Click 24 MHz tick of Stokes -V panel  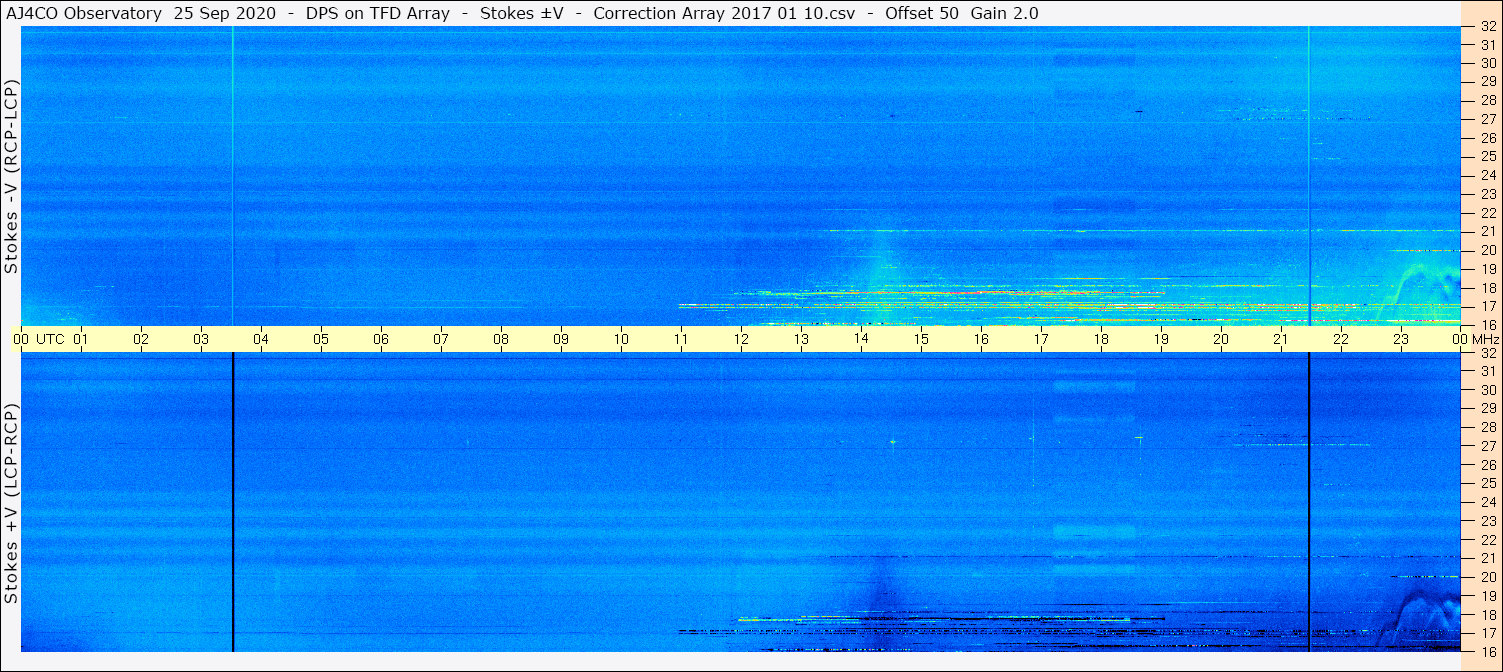pos(1487,175)
